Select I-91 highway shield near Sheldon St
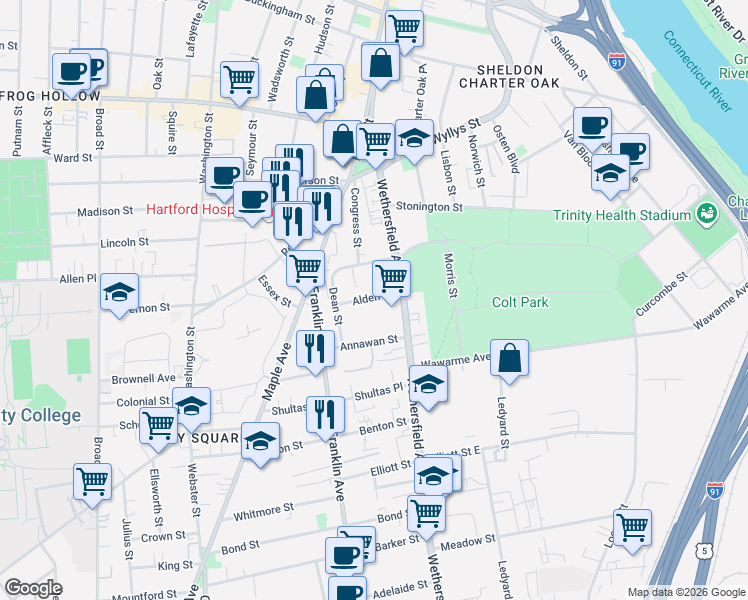The width and height of the screenshot is (748, 600). pyautogui.click(x=616, y=62)
